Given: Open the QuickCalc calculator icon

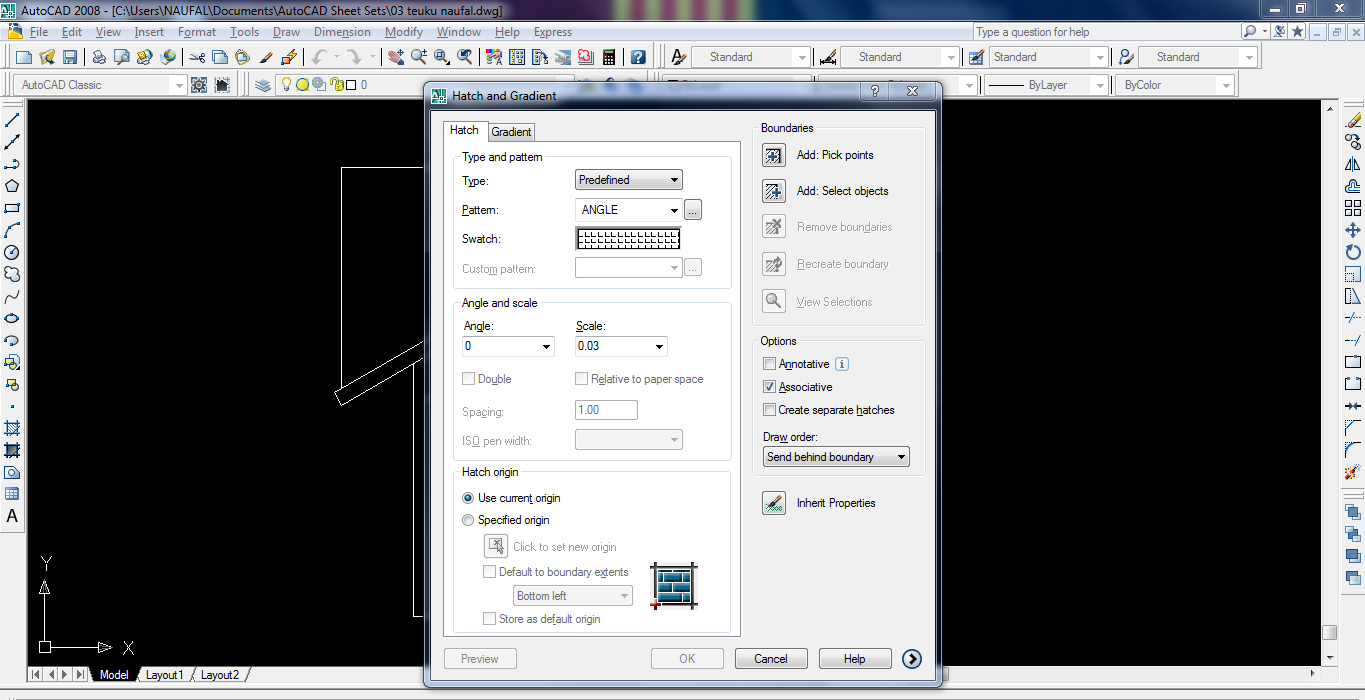Looking at the screenshot, I should click(608, 57).
